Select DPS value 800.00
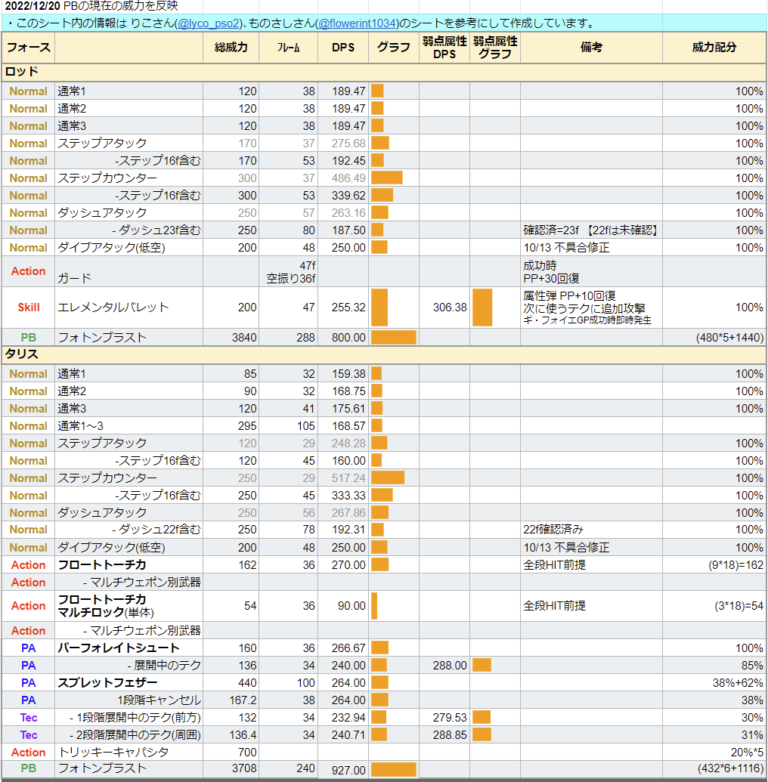The height and width of the screenshot is (782, 768). pyautogui.click(x=343, y=338)
